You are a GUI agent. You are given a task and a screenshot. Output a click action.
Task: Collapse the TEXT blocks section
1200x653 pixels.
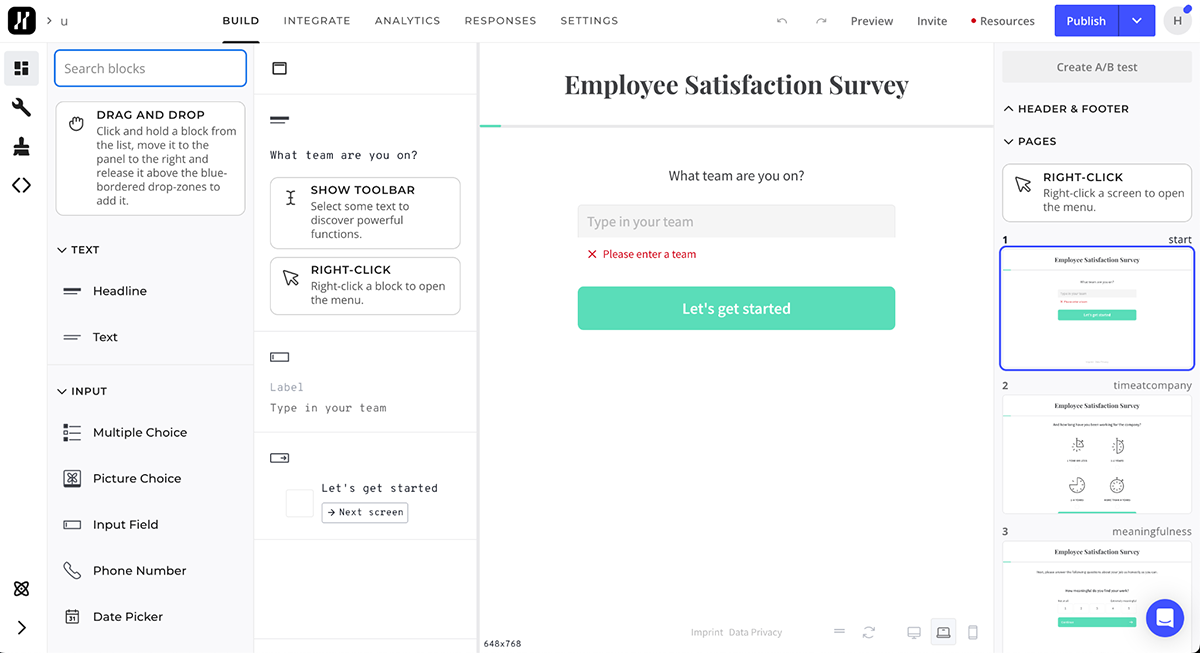(x=62, y=250)
